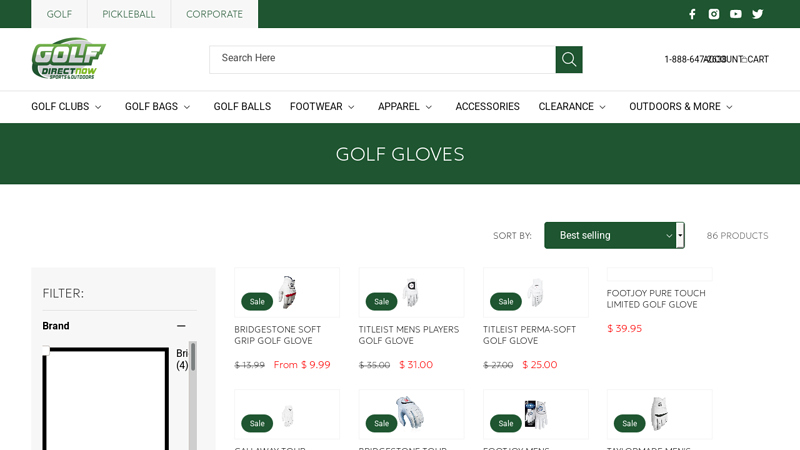Open FootJoy Pure Touch Limited Golf Glove
This screenshot has height=450, width=800.
(656, 299)
